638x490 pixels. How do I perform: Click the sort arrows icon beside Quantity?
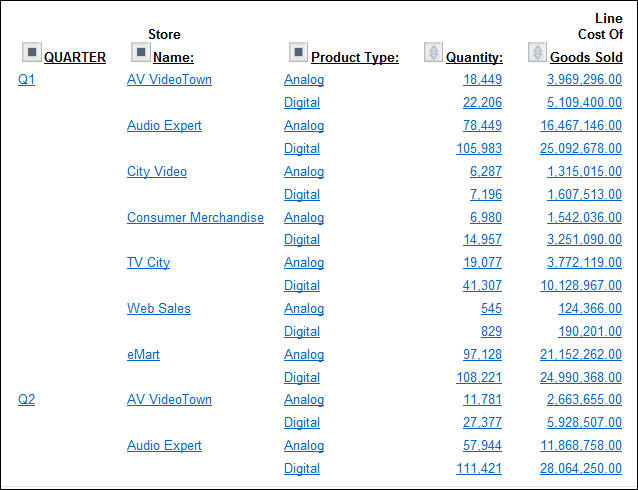tap(433, 52)
